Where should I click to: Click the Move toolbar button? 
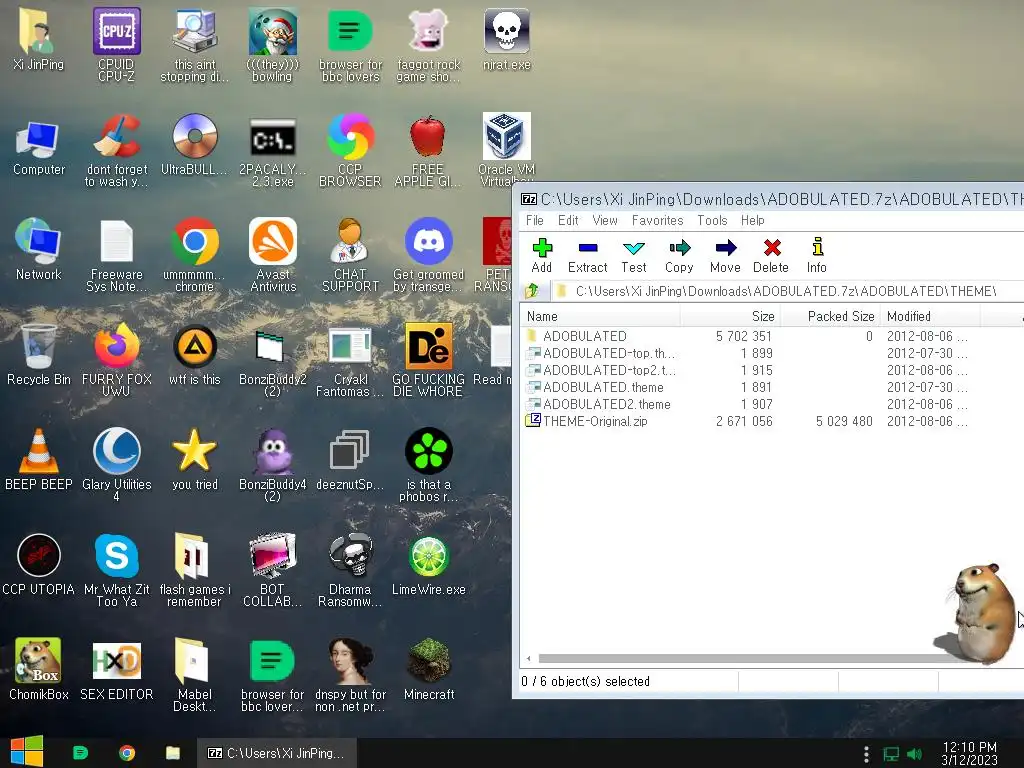pyautogui.click(x=725, y=255)
